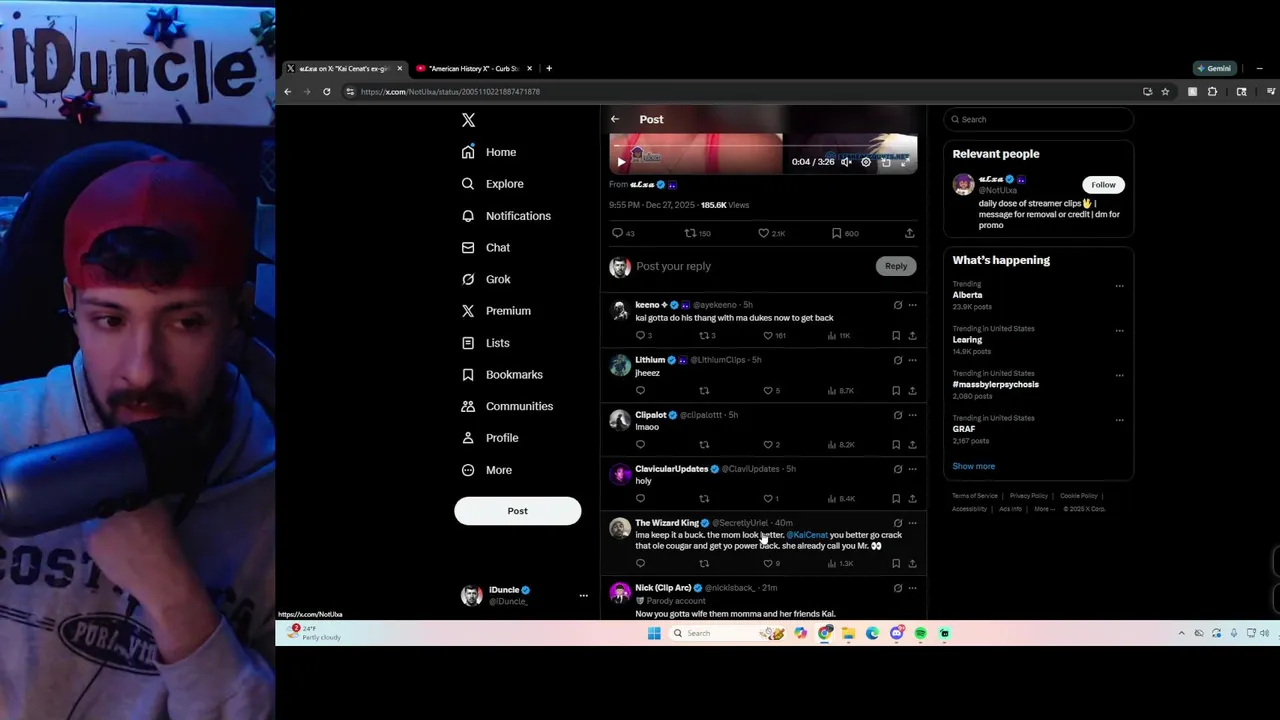View stats on ClavicularUpdates' reply showing 8.4K

point(841,499)
